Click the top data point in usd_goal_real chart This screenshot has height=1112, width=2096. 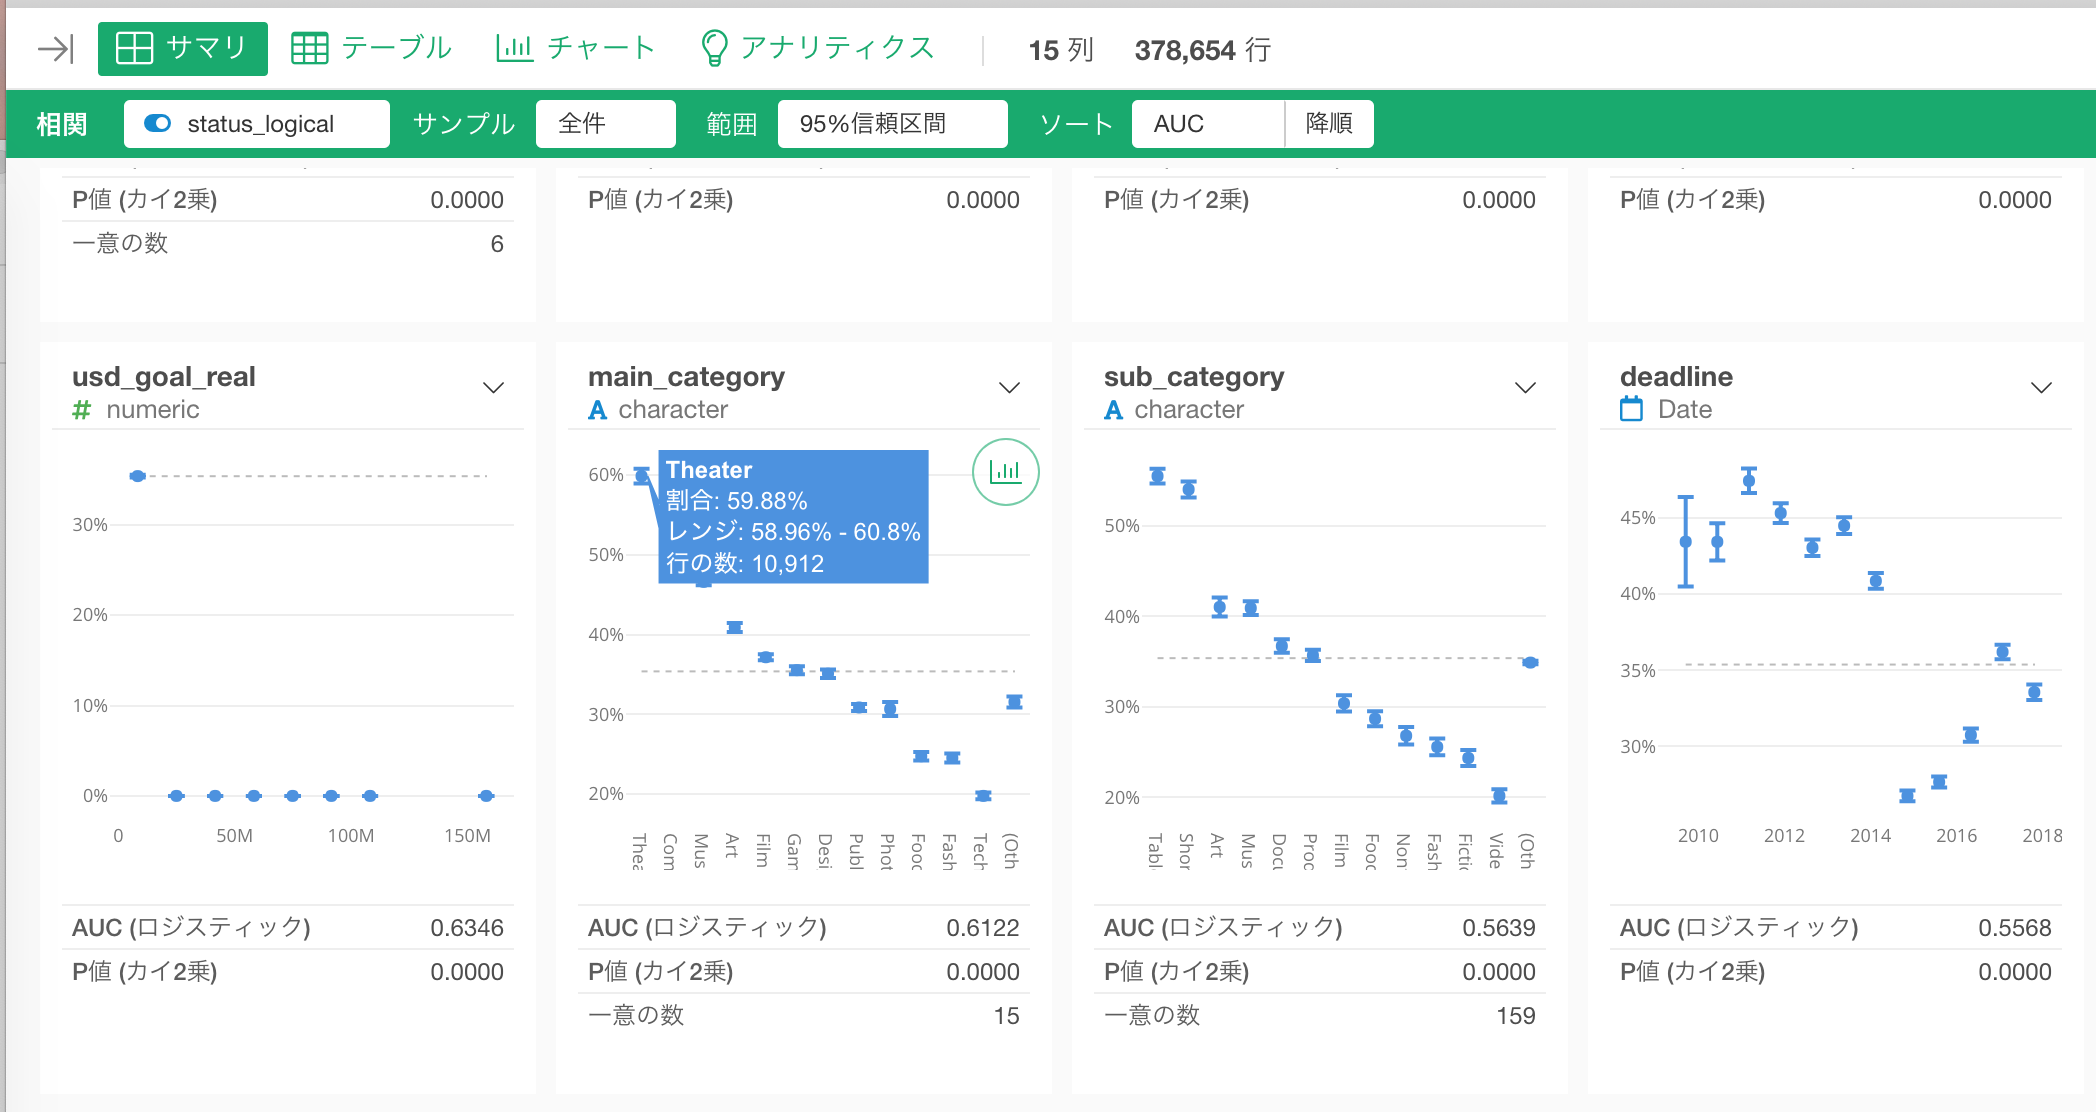coord(138,476)
